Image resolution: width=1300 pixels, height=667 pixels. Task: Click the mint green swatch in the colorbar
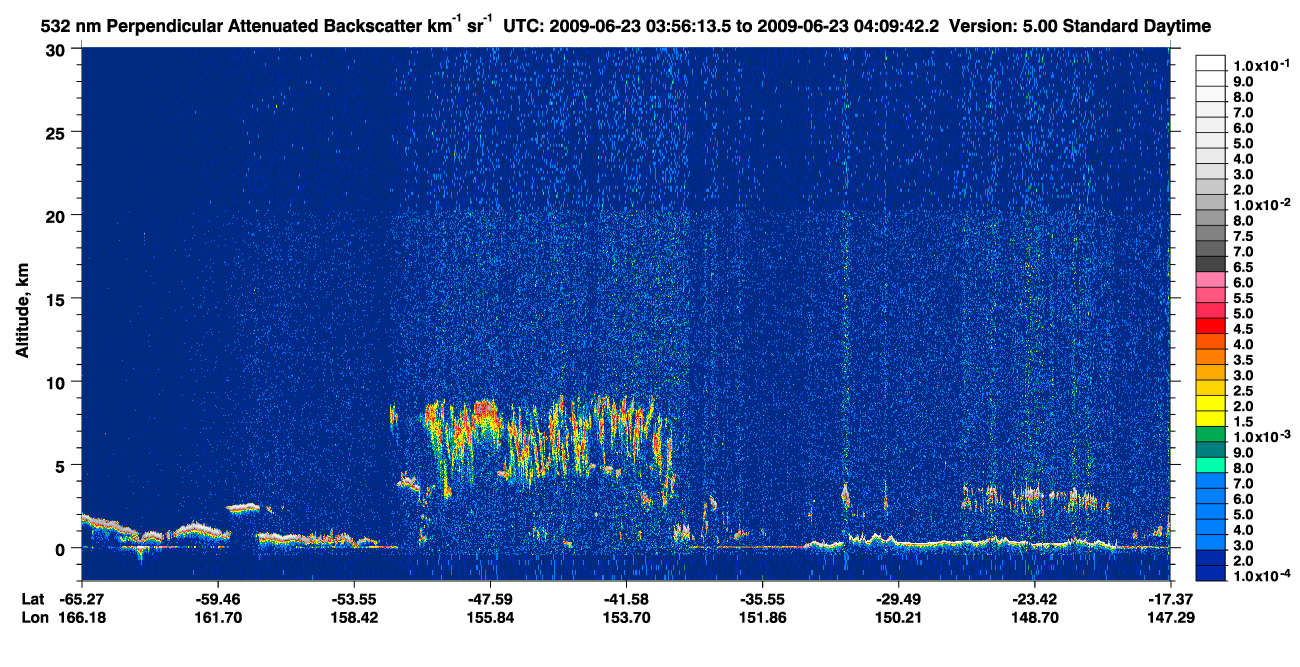[x=1211, y=467]
